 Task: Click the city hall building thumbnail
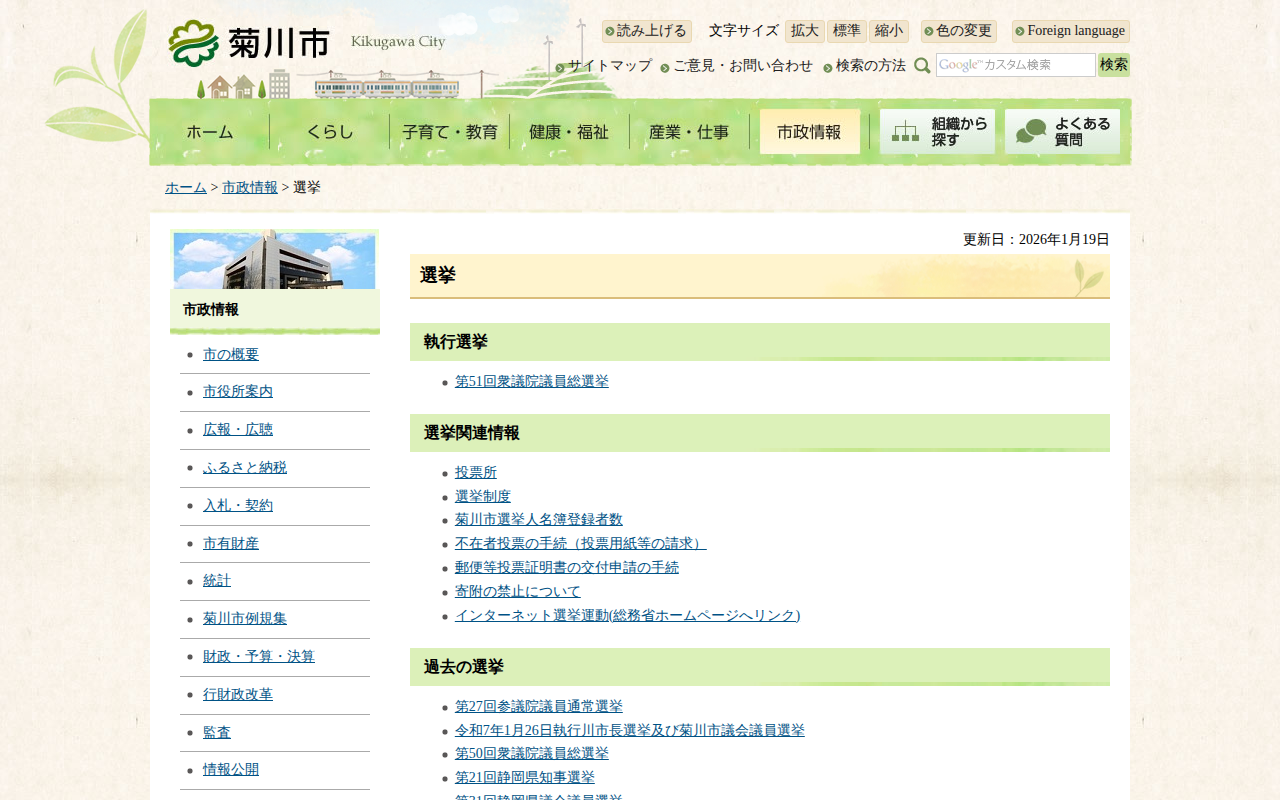point(274,261)
